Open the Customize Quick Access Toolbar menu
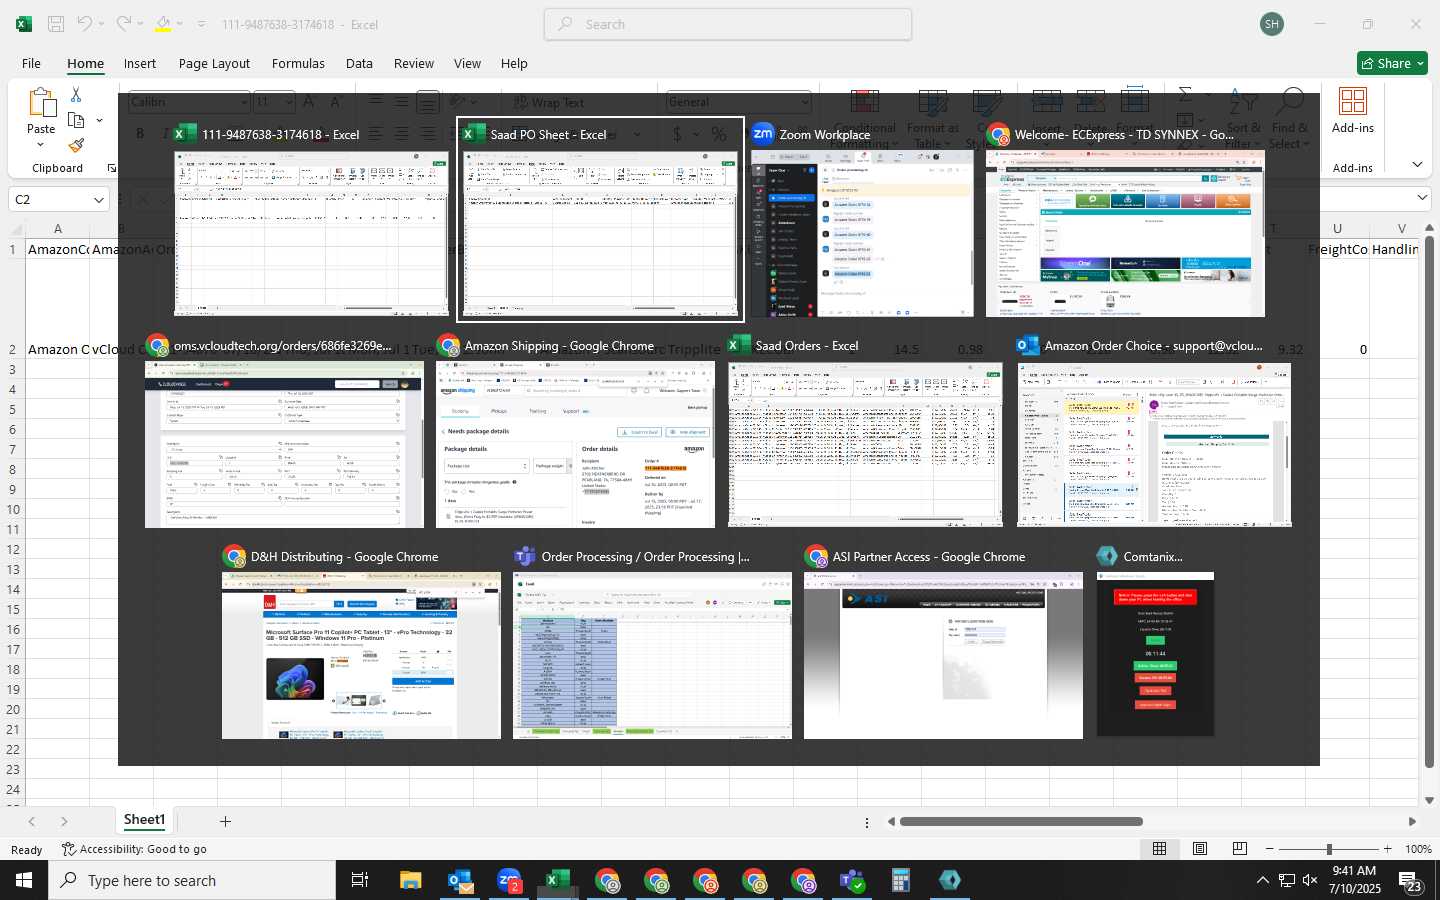Screen dimensions: 1440x900 pyautogui.click(x=201, y=24)
